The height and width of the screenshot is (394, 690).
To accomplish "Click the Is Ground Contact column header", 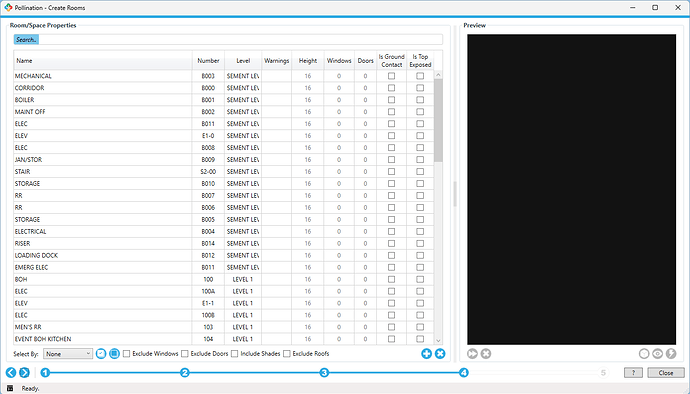I will pos(391,61).
